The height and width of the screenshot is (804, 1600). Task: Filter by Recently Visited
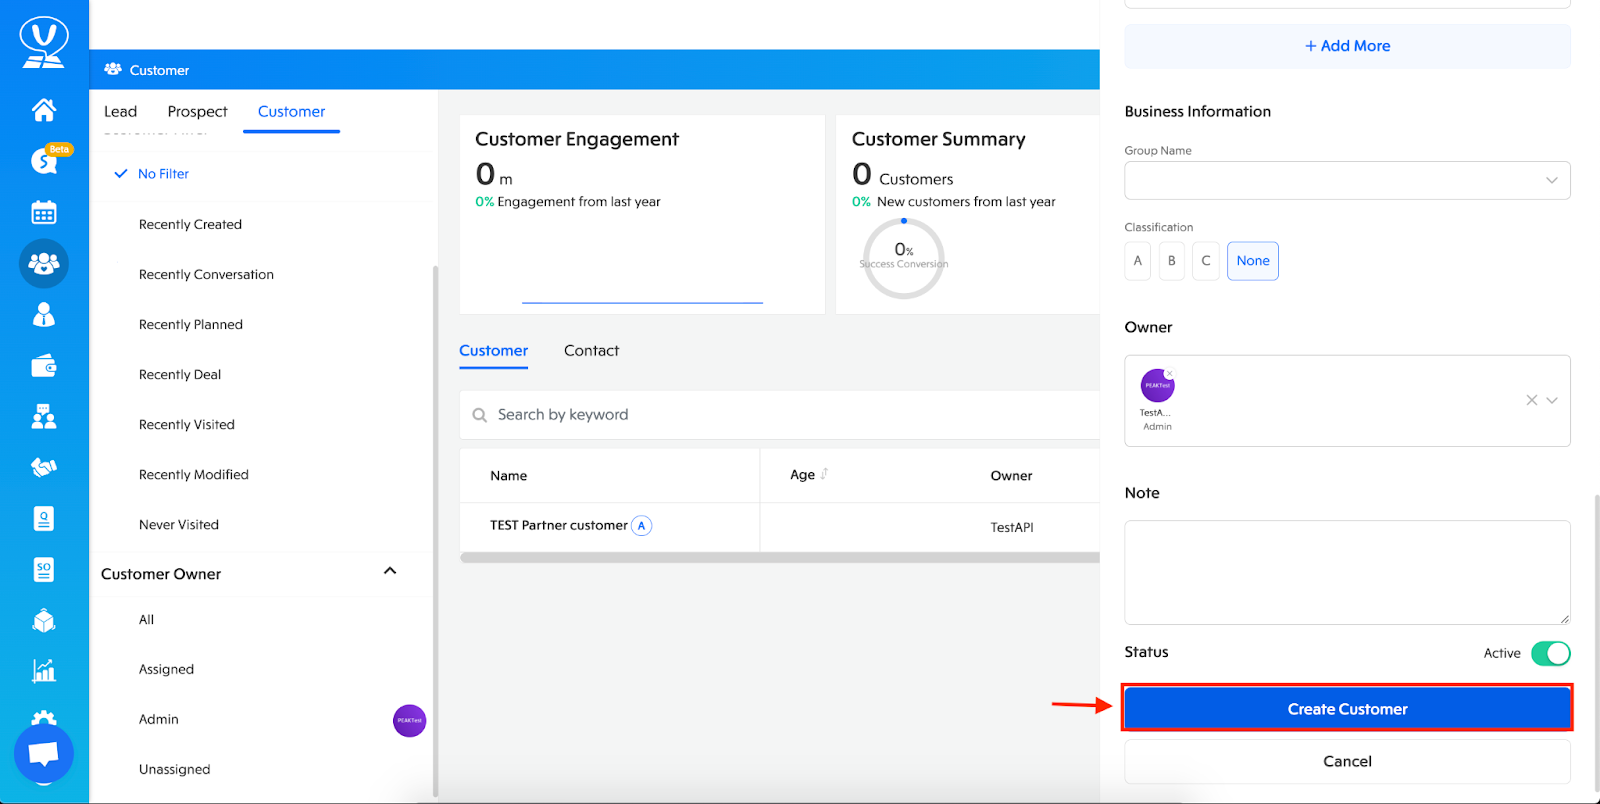[x=187, y=425]
